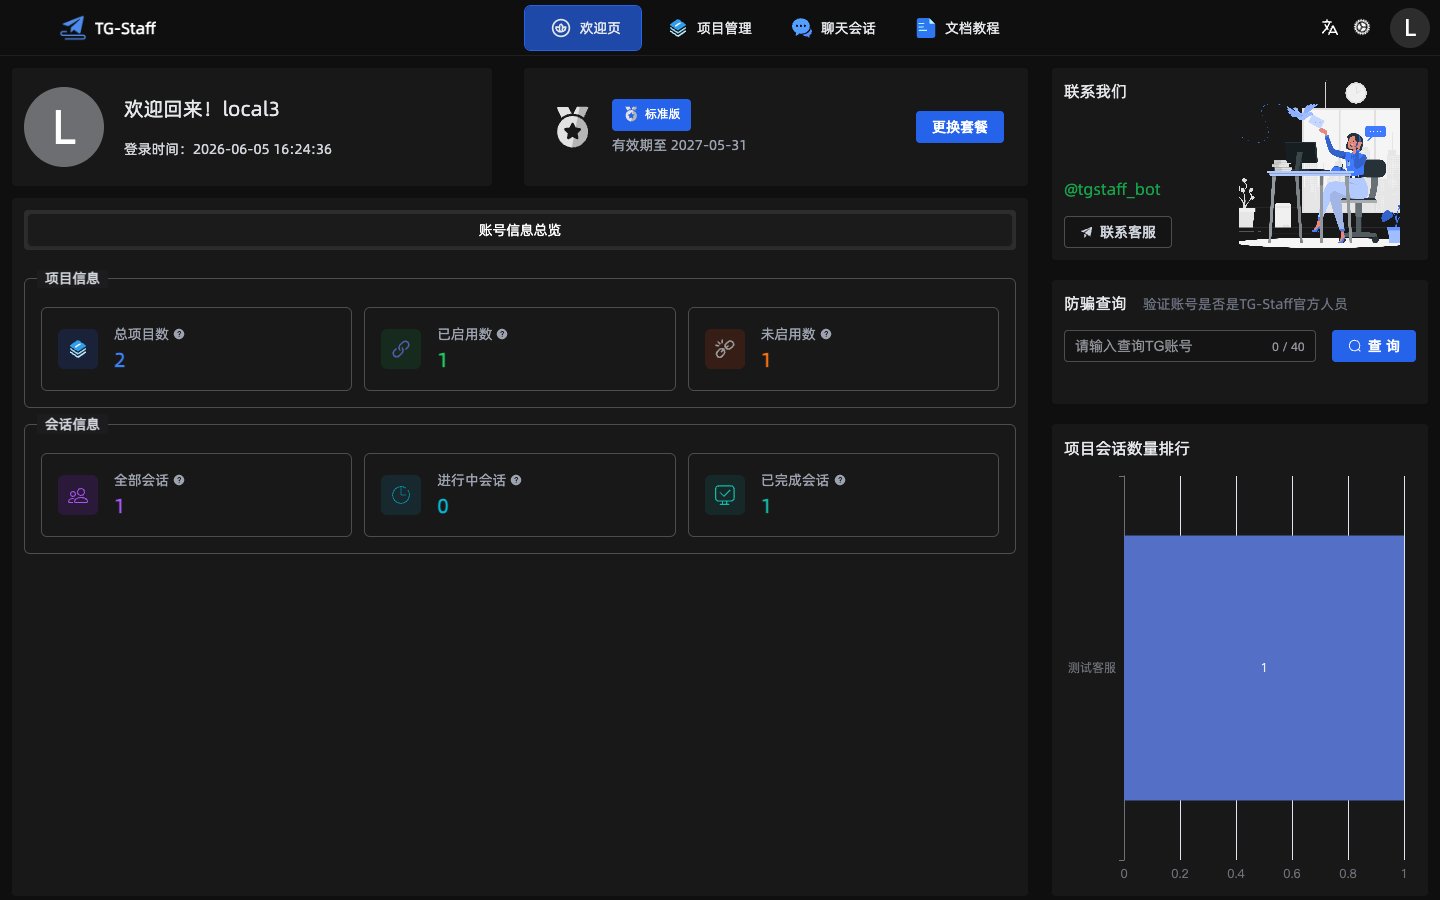Click the customer service illustration
The height and width of the screenshot is (900, 1440).
point(1318,164)
